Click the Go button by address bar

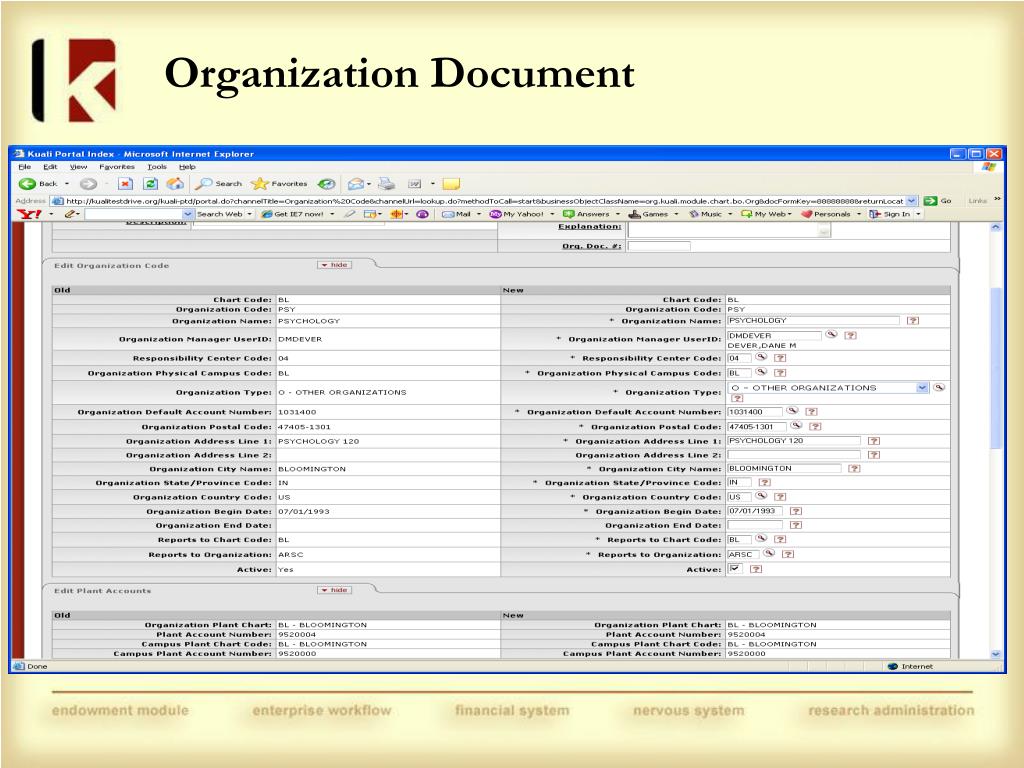point(936,200)
